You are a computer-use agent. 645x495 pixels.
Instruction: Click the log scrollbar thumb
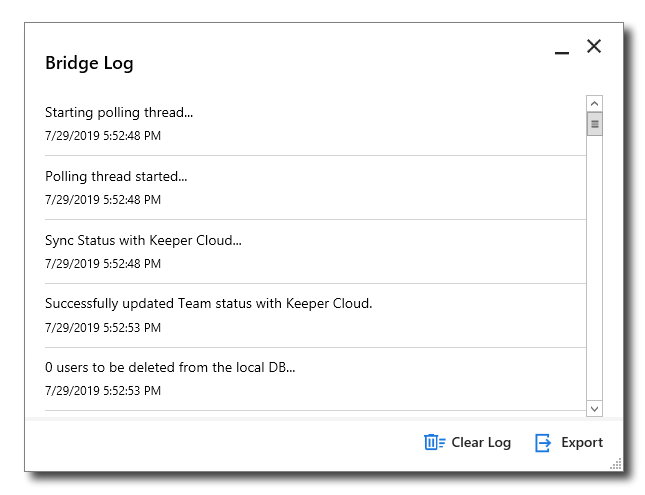(594, 124)
